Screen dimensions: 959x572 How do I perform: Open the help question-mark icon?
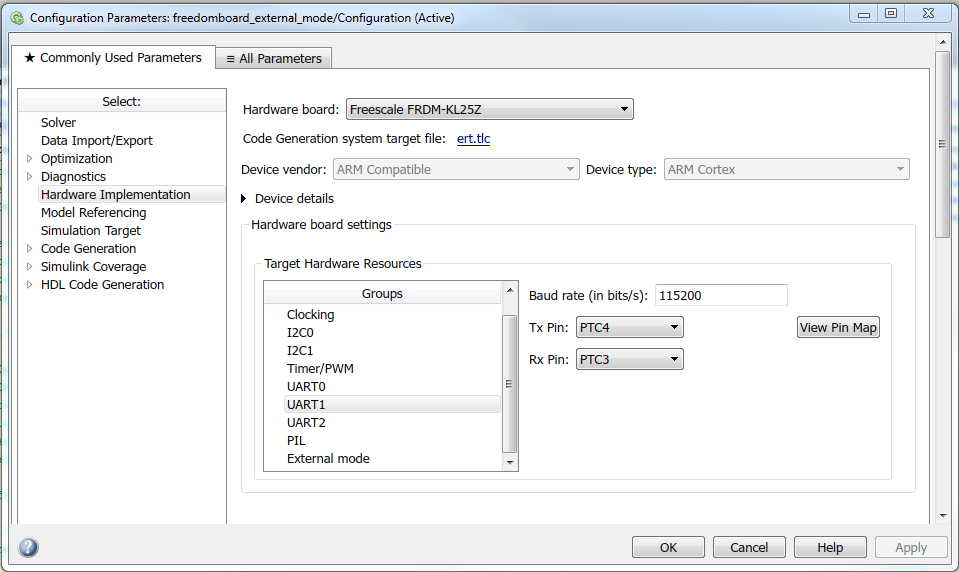coord(28,547)
